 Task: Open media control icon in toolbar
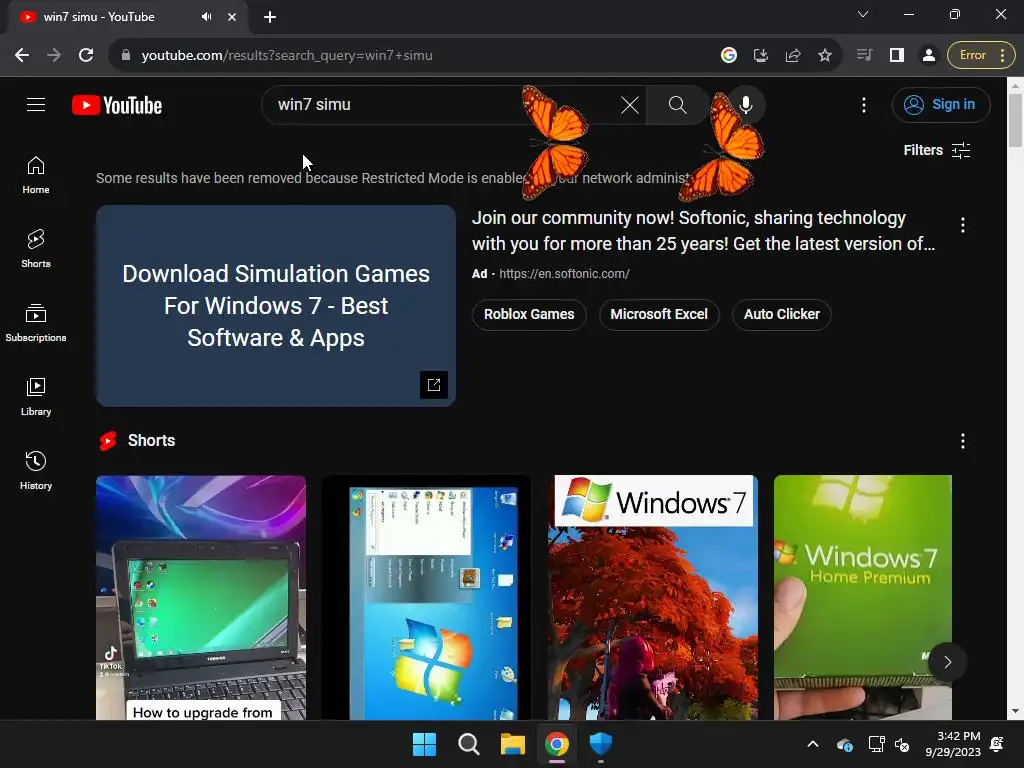tap(864, 56)
